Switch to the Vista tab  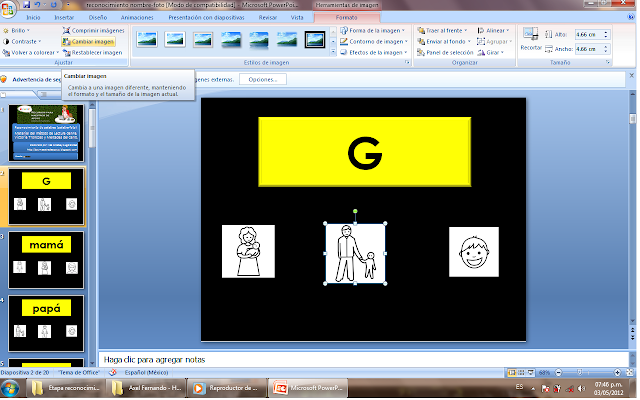[x=297, y=18]
